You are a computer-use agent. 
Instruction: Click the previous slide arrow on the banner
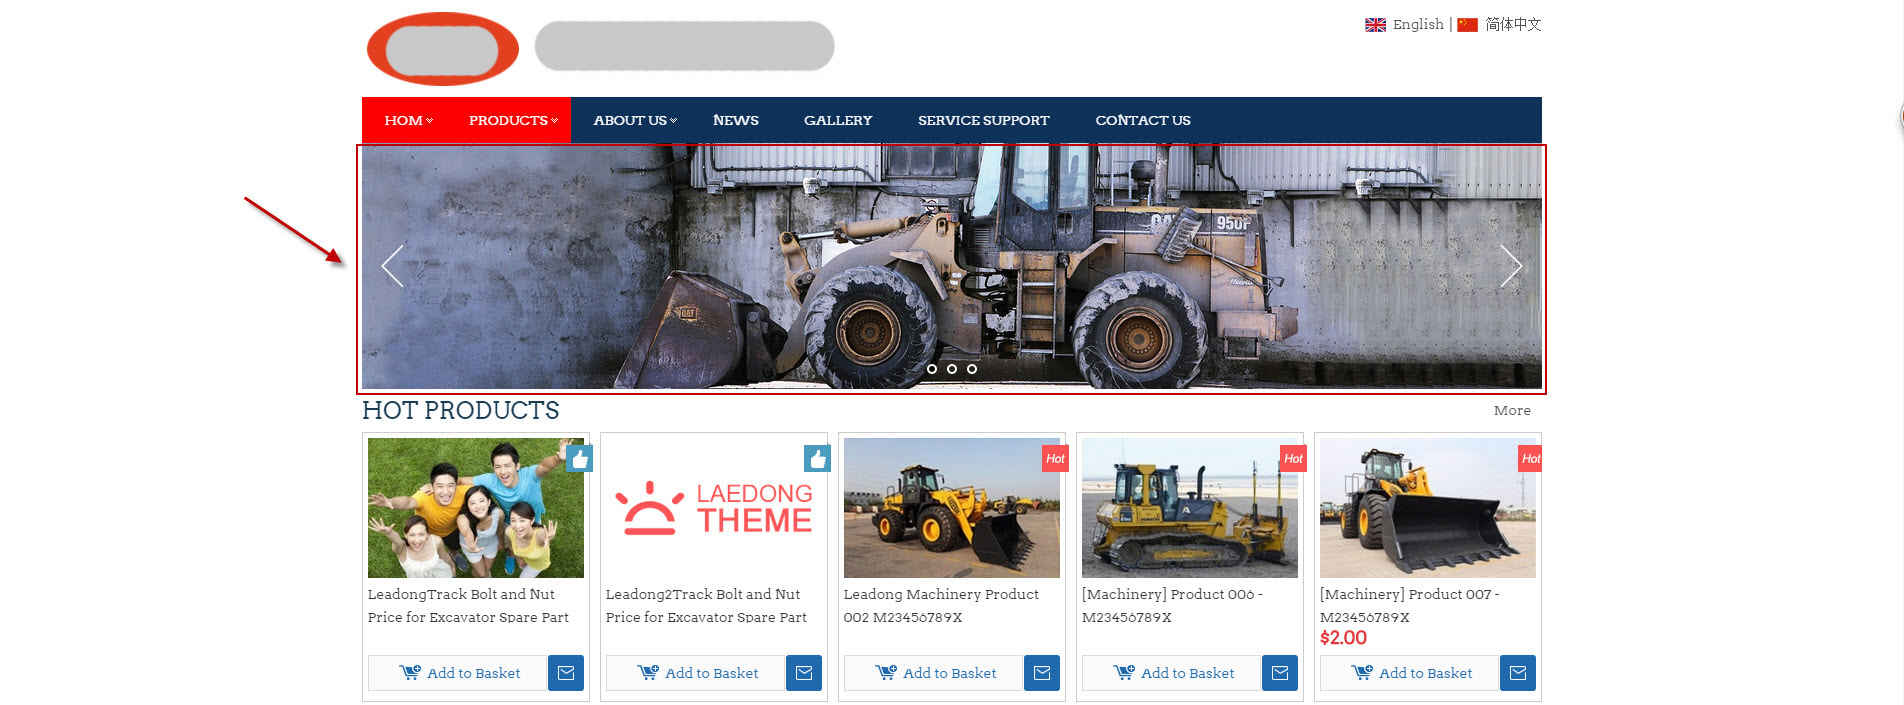coord(393,266)
